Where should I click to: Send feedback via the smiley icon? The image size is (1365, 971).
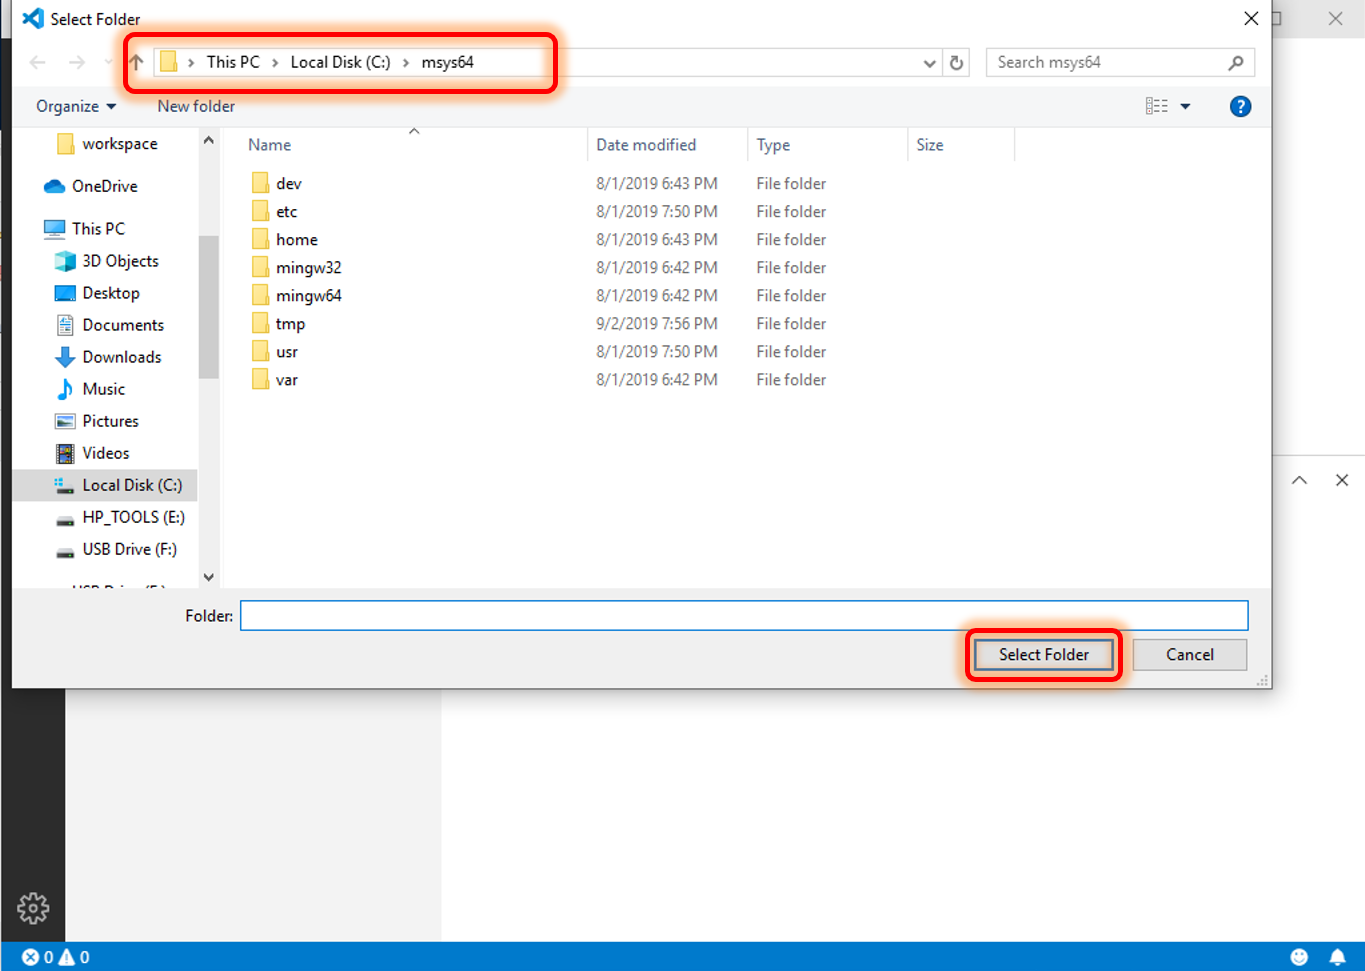[x=1299, y=957]
